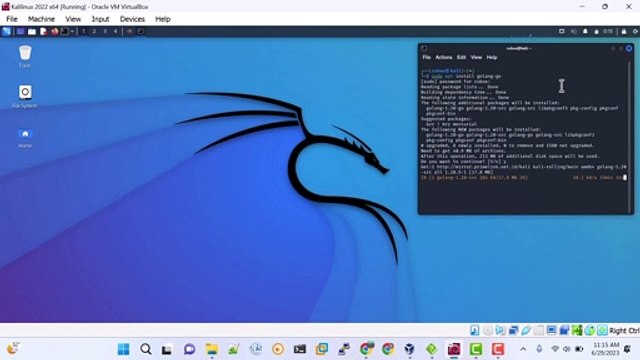The image size is (640, 360).
Task: Open Wi-Fi network tray icon
Action: (x=555, y=349)
